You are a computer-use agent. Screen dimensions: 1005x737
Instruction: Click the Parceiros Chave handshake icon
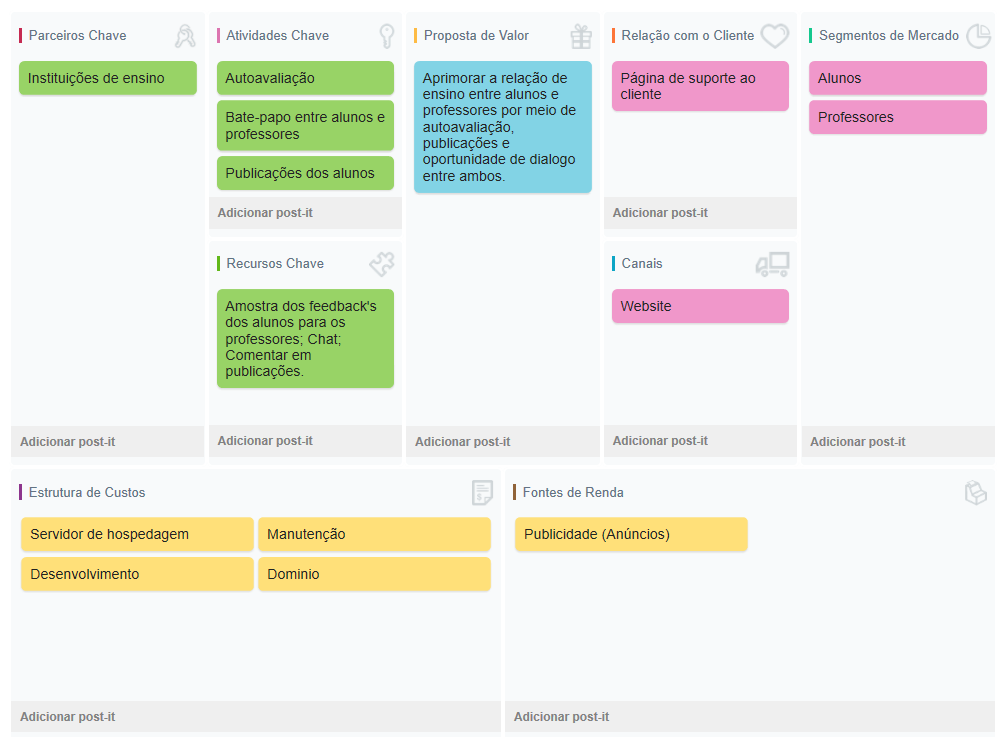[x=185, y=36]
